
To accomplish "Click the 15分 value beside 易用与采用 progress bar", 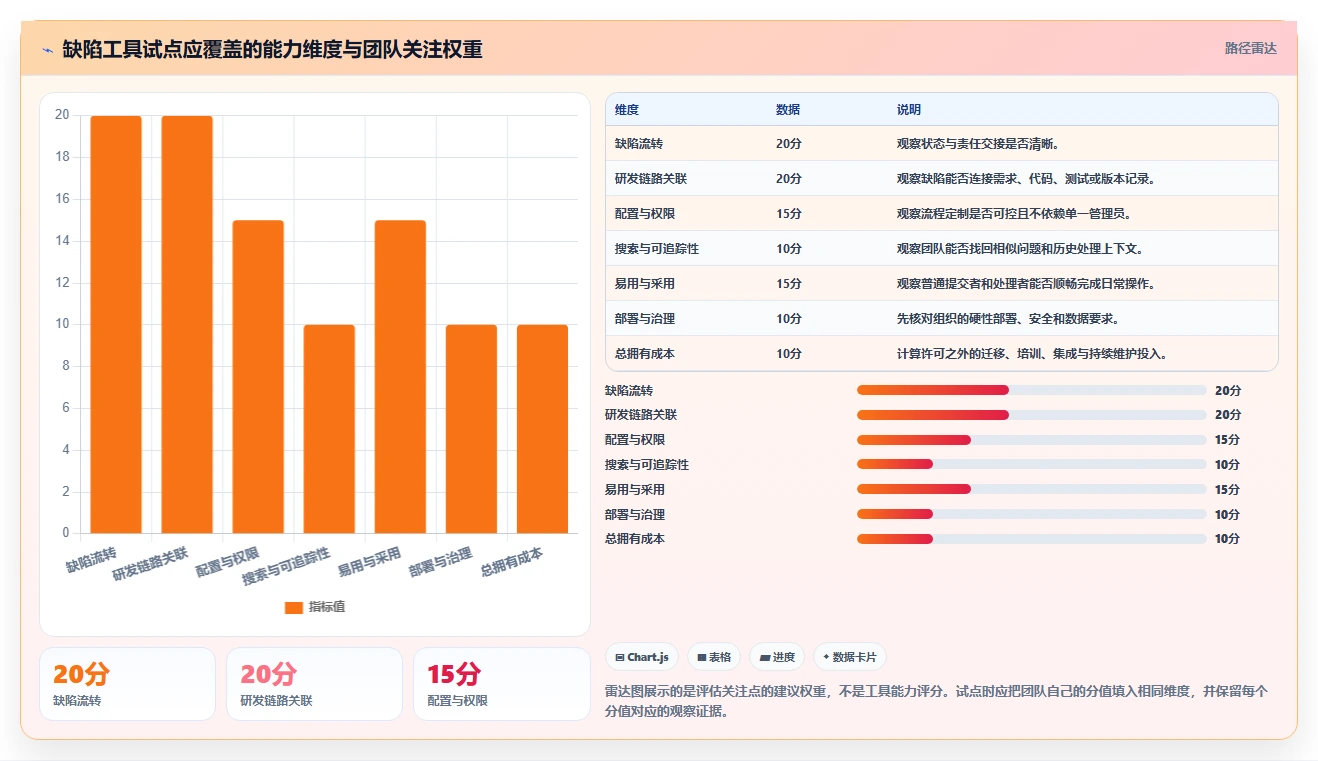I will 1227,489.
